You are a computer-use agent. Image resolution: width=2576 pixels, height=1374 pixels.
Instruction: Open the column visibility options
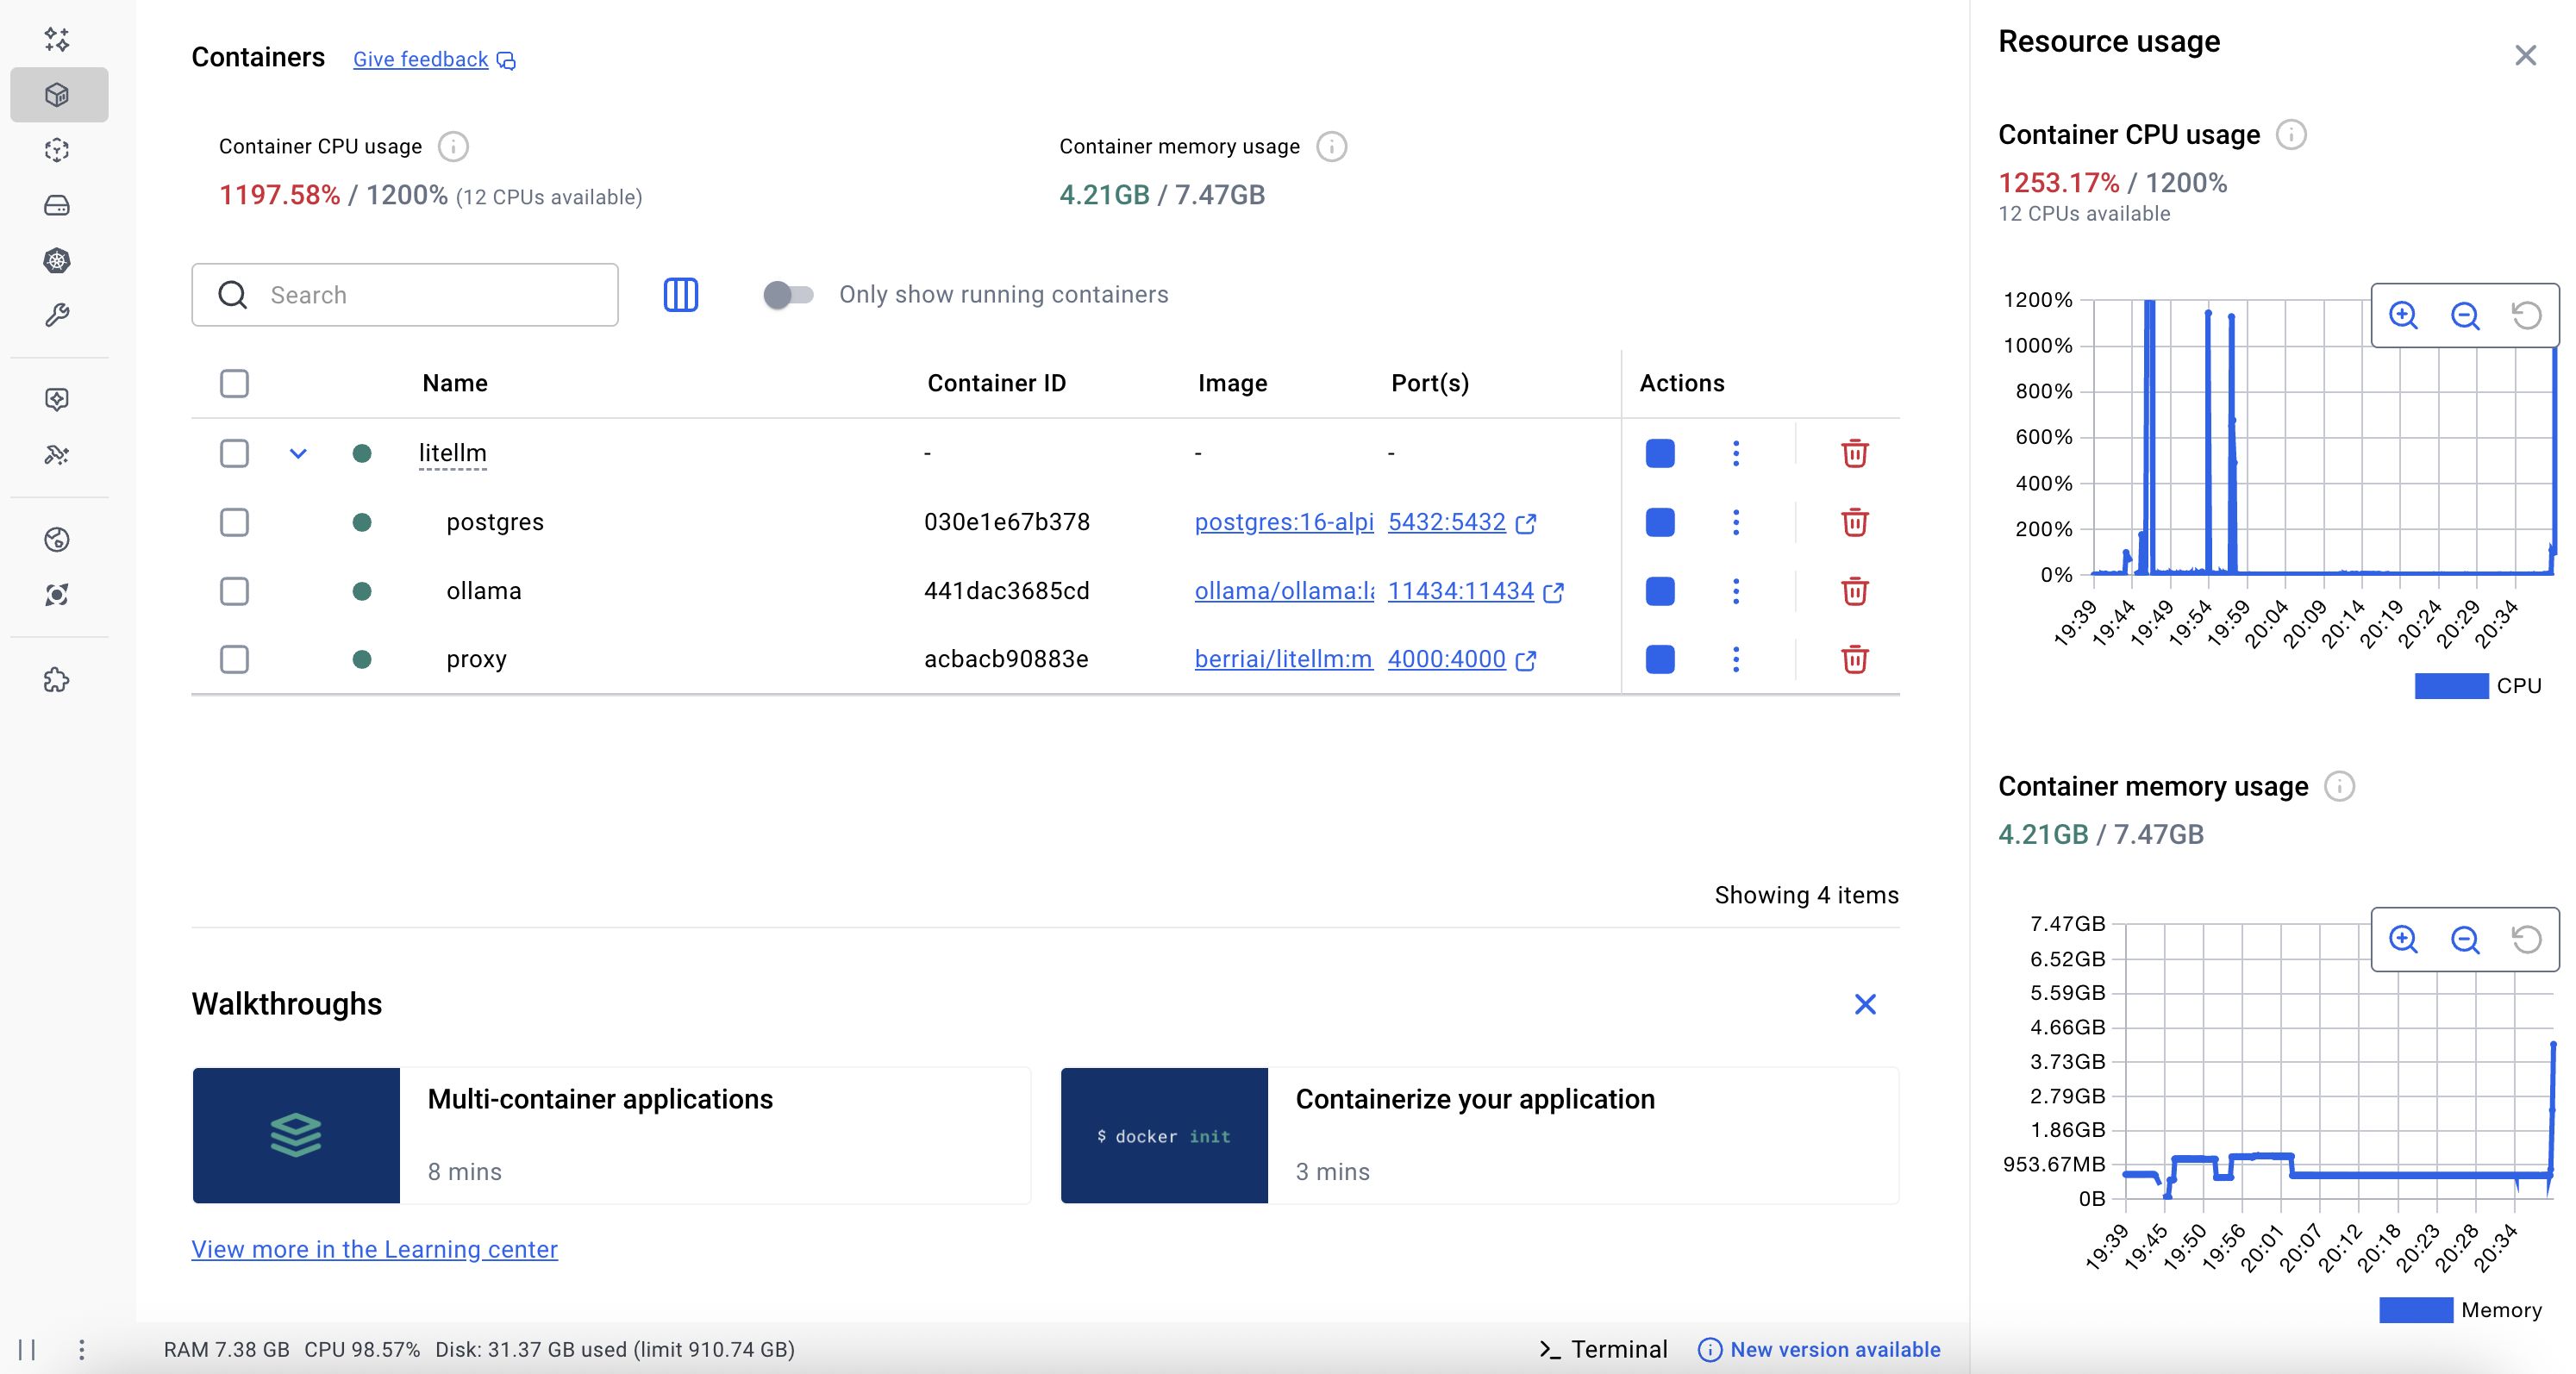tap(681, 294)
